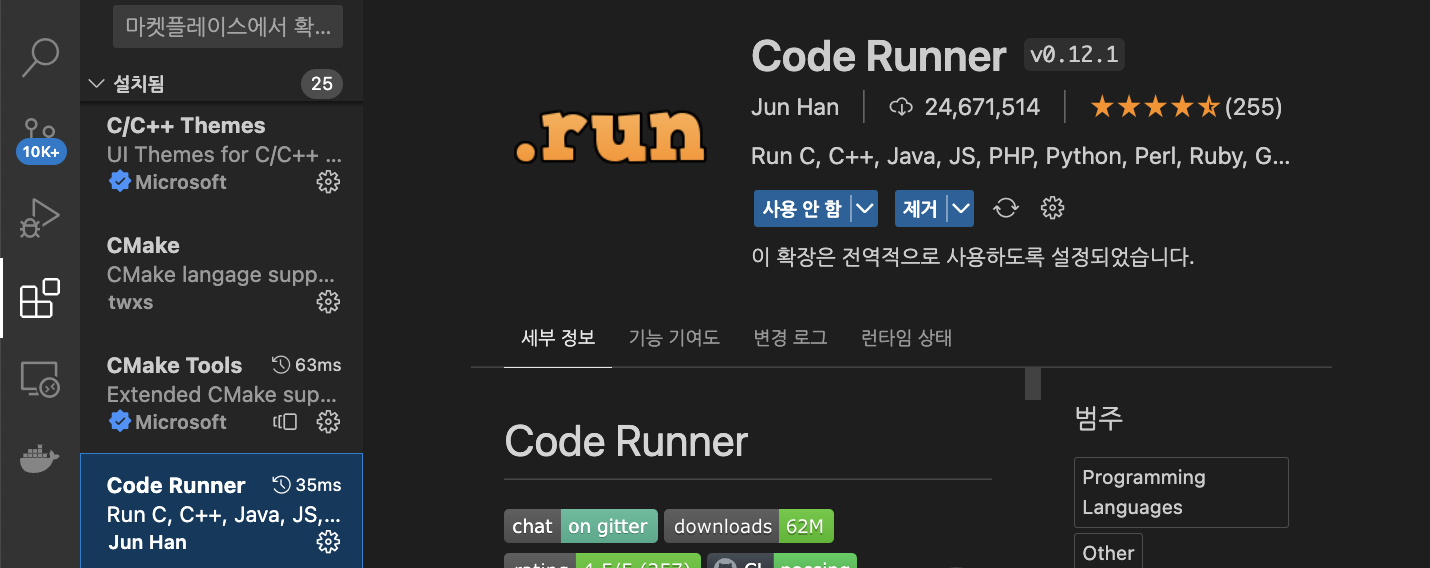Click the Code Runner readme heading
Viewport: 1430px width, 568px height.
coord(626,441)
